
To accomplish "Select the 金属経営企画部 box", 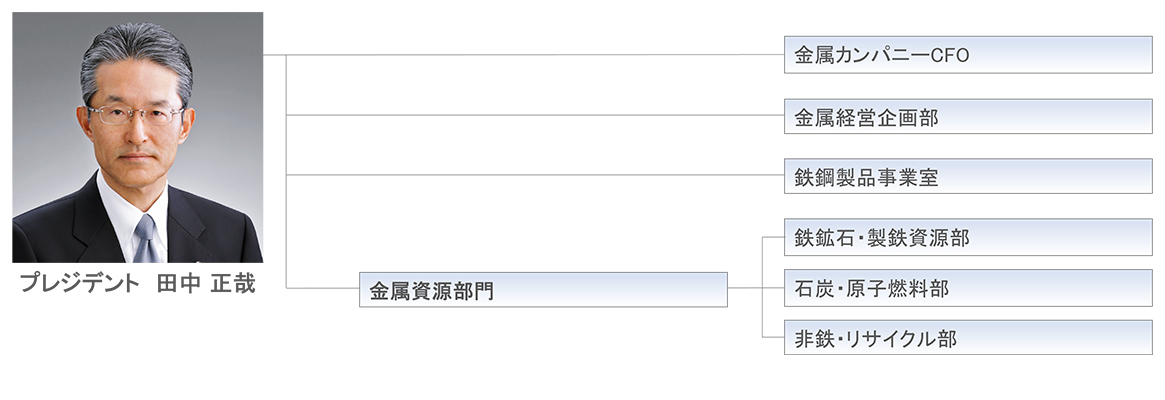I will tap(967, 116).
